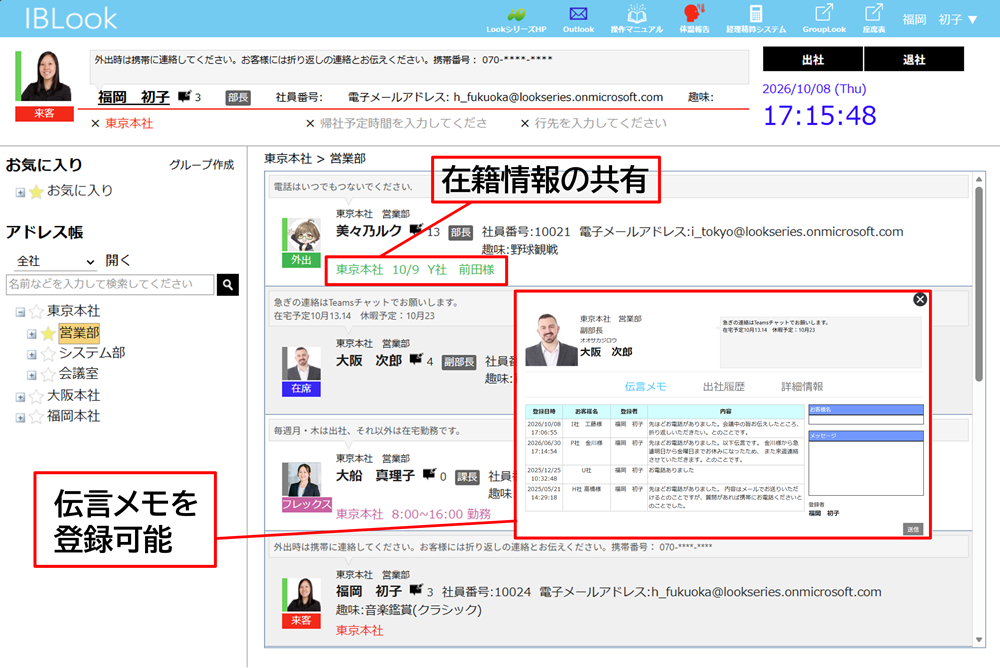Click 来客 status of 福岡 初子 in list
The width and height of the screenshot is (1000, 668).
(301, 621)
